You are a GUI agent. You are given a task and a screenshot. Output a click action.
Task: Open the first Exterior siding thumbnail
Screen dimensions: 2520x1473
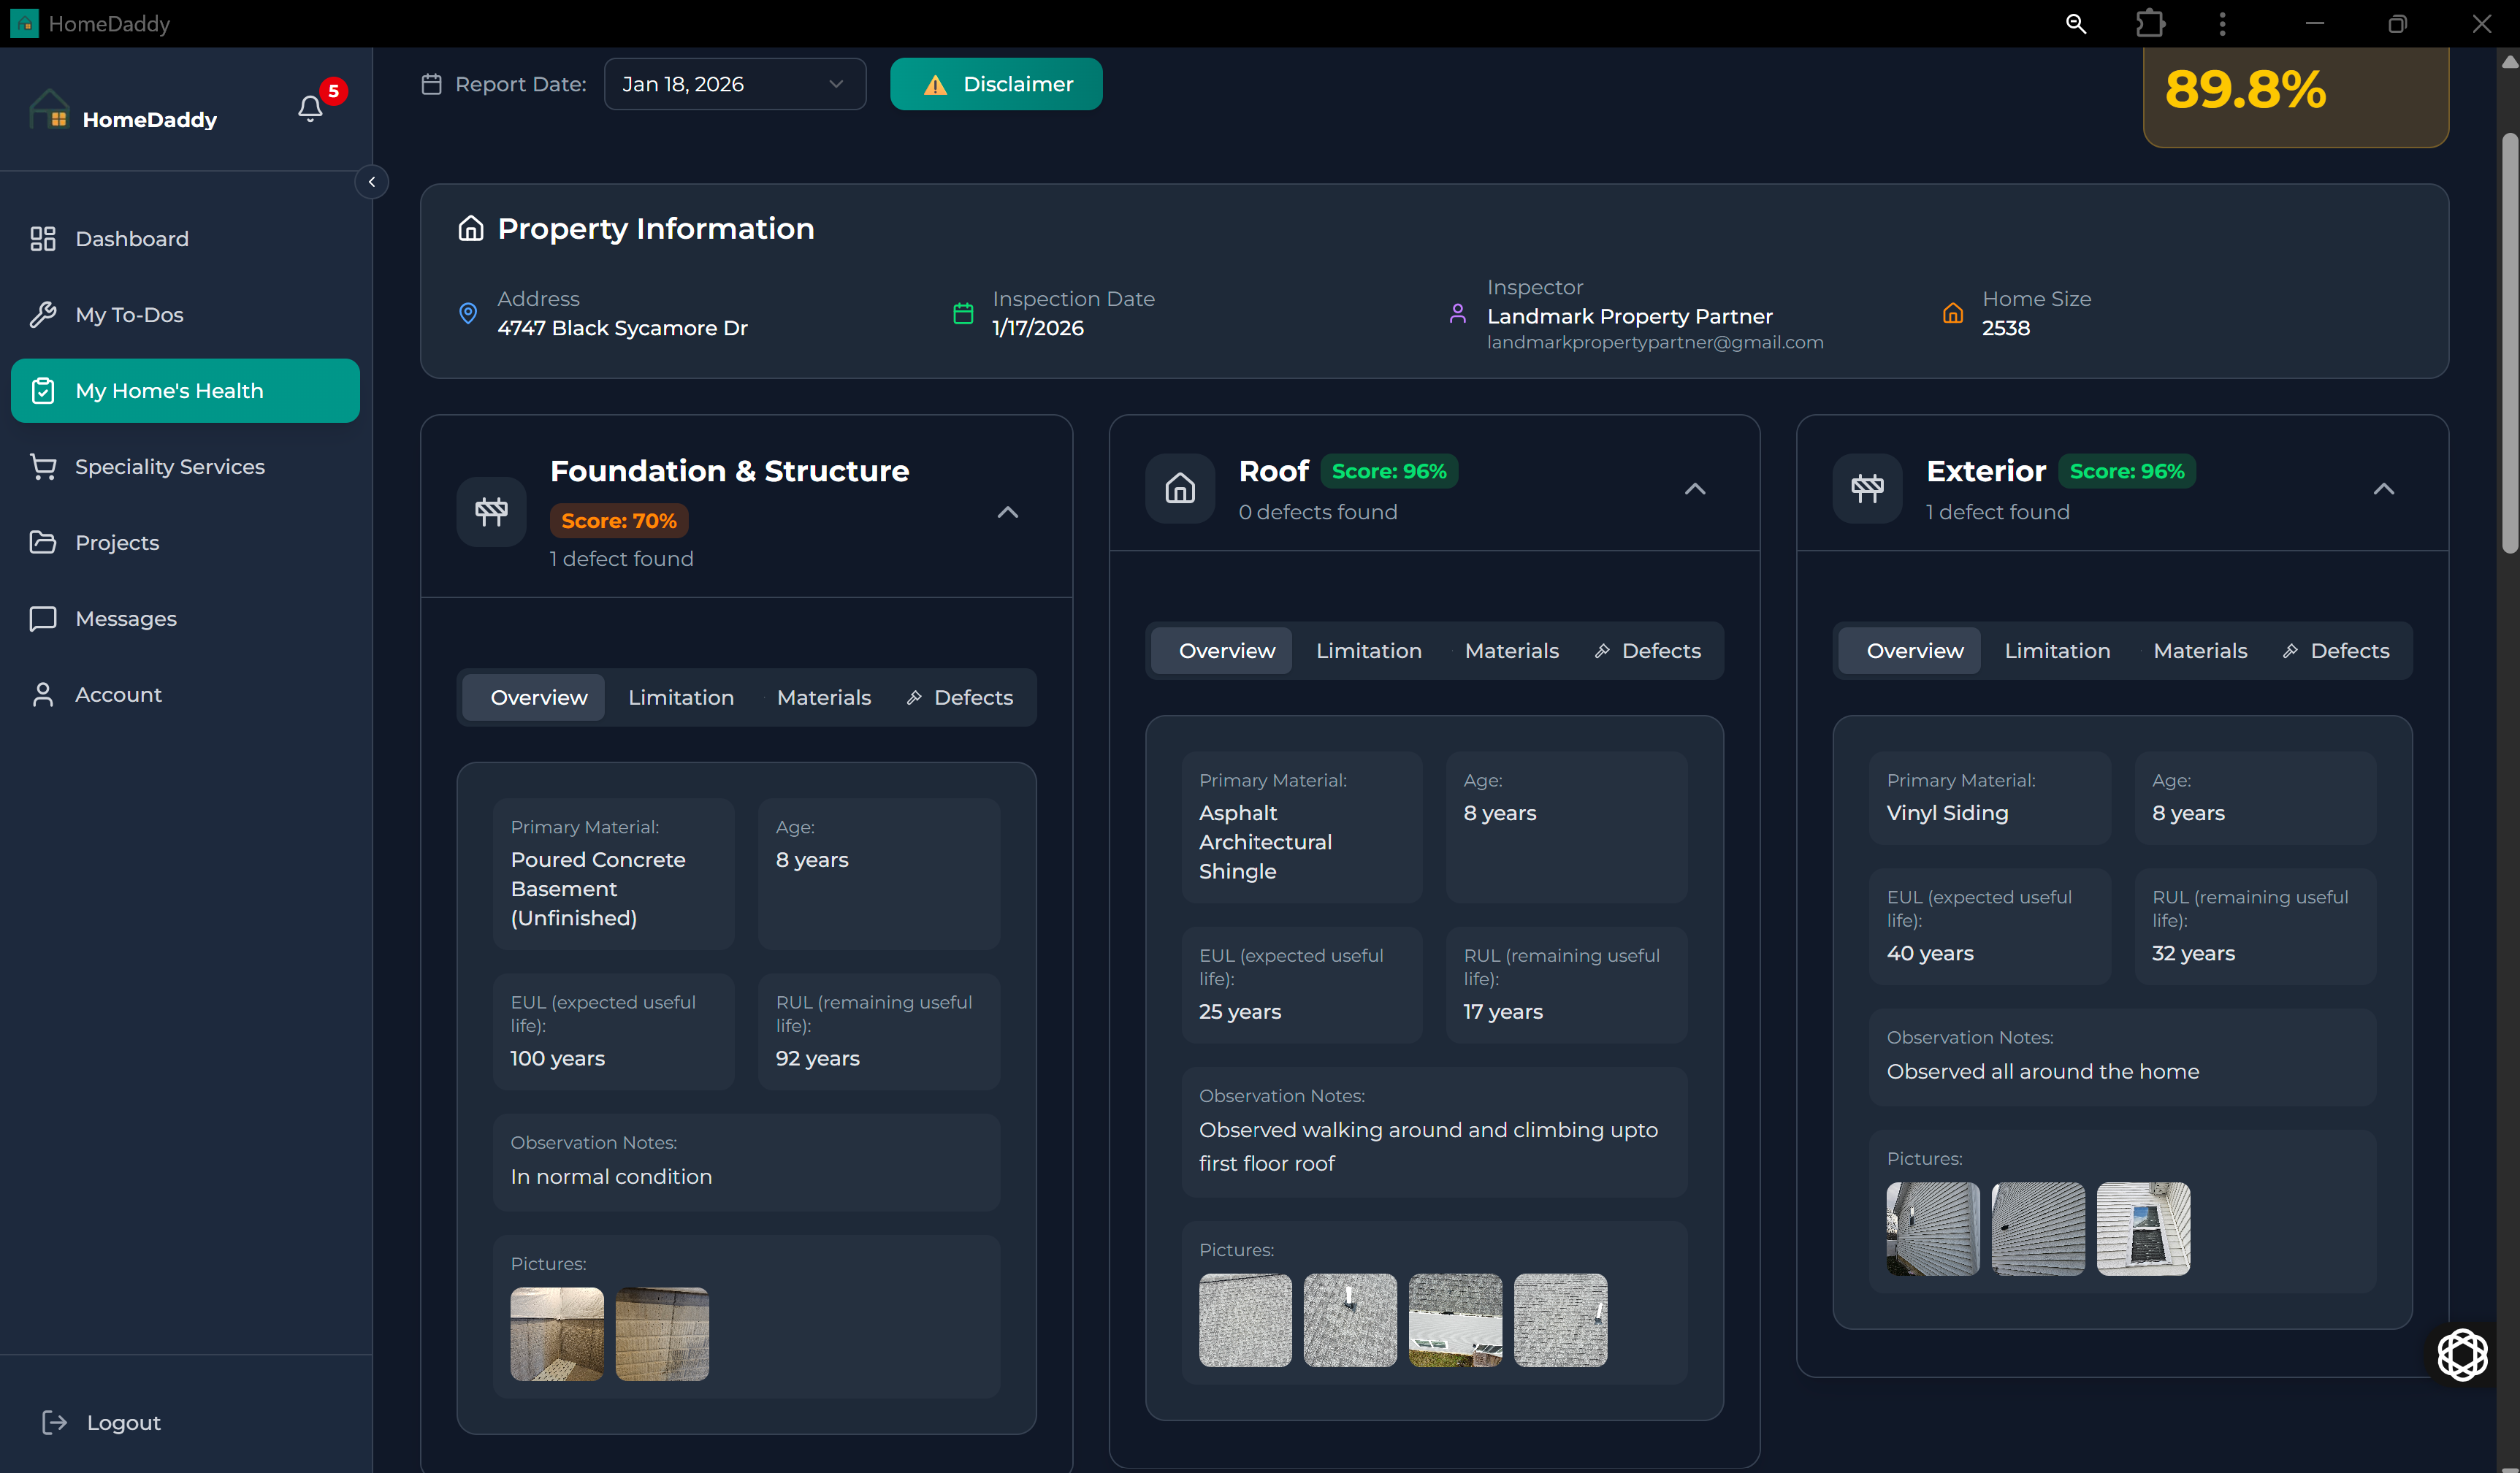pyautogui.click(x=1933, y=1229)
